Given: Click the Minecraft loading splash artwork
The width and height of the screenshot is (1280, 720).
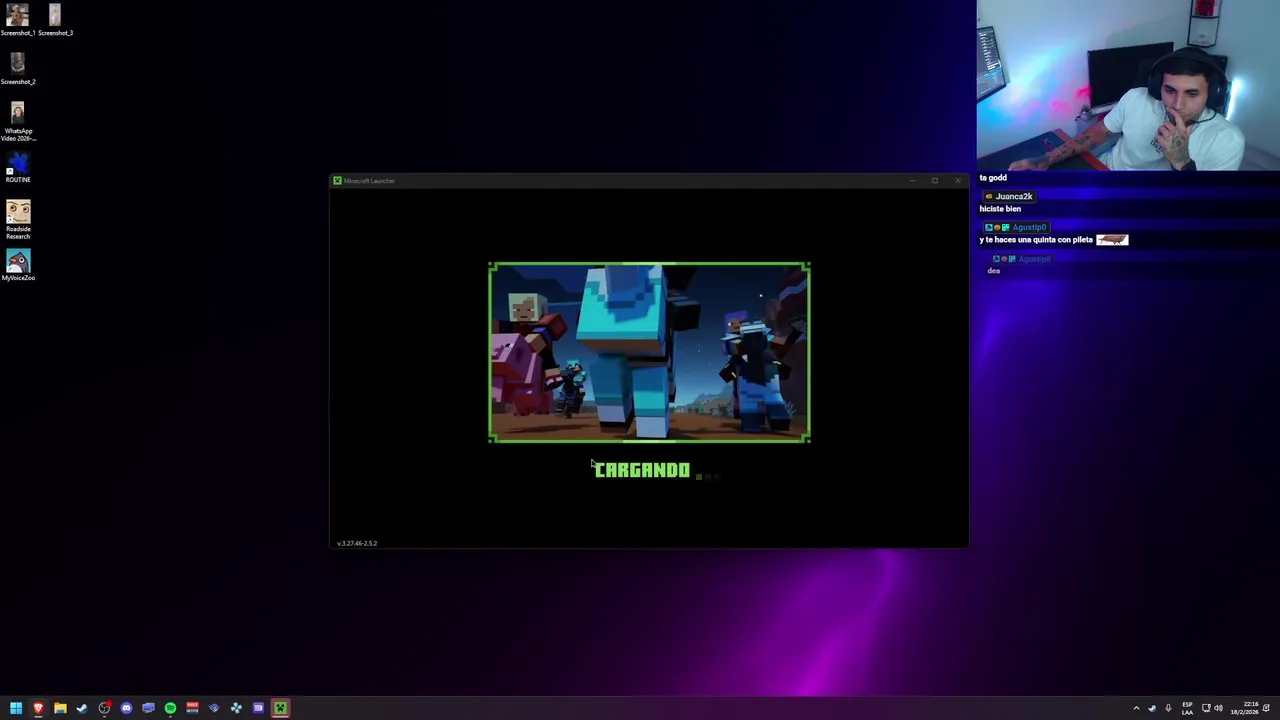Looking at the screenshot, I should tap(649, 352).
